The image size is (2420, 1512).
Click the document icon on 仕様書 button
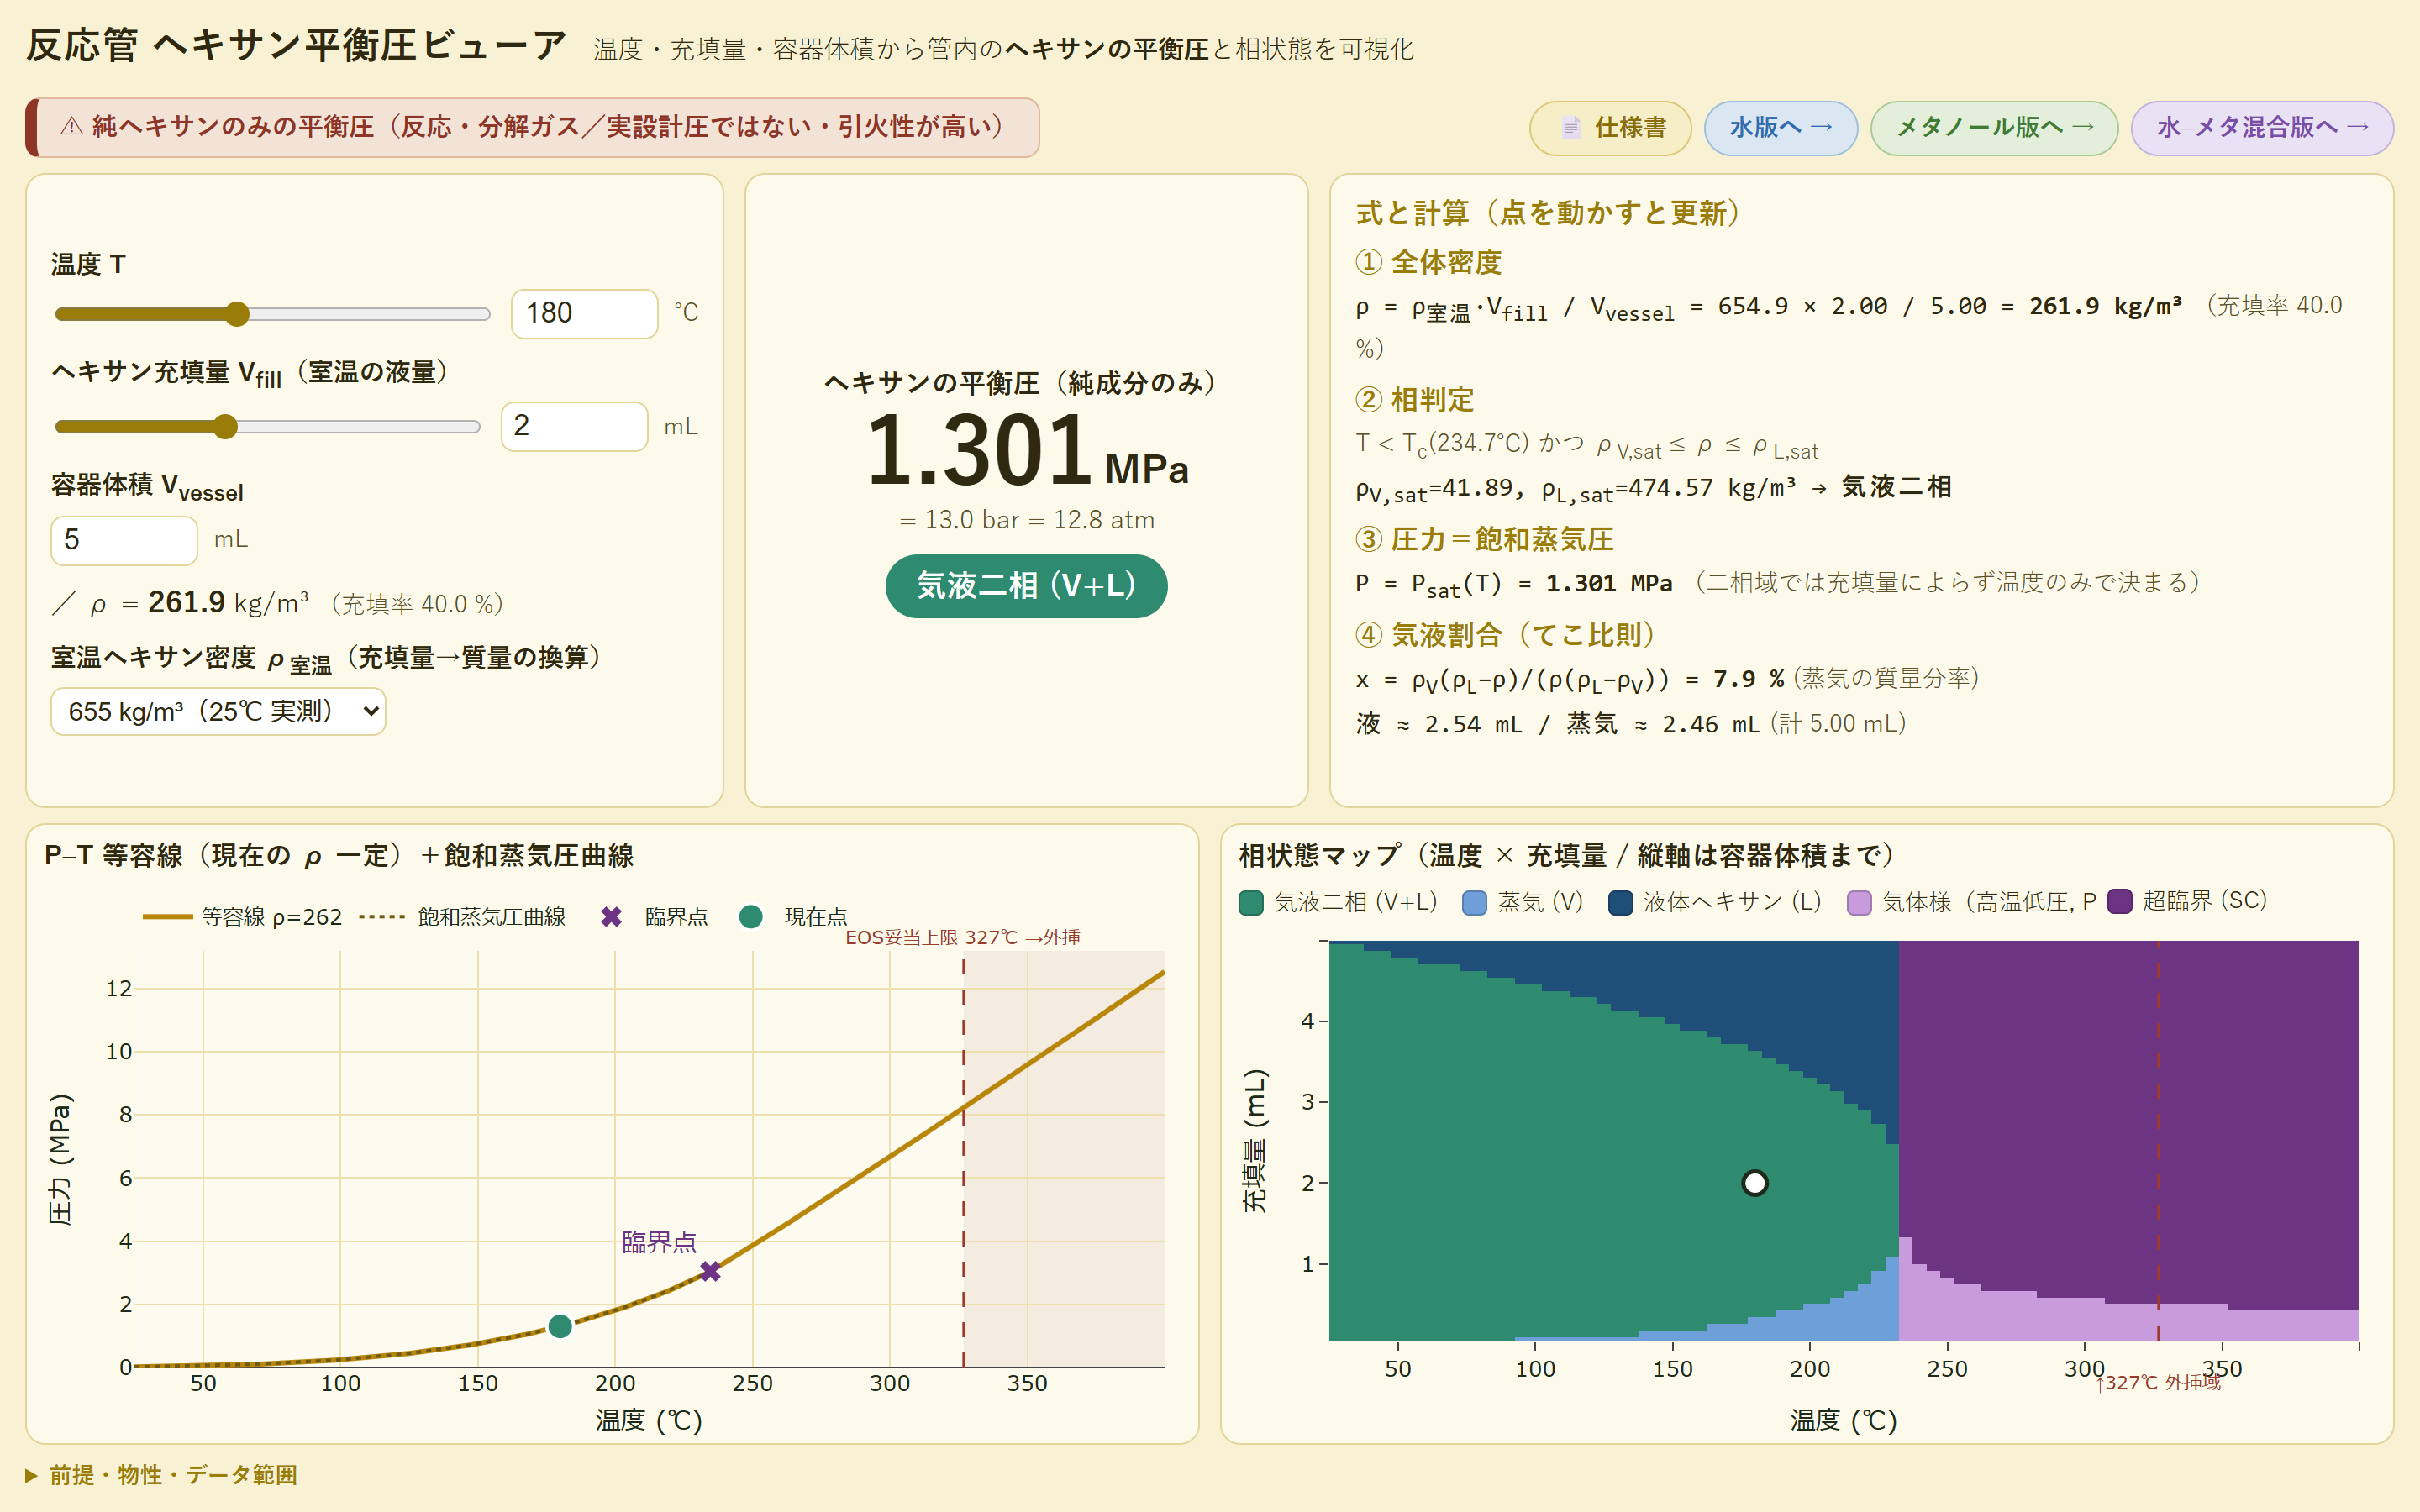(1571, 128)
